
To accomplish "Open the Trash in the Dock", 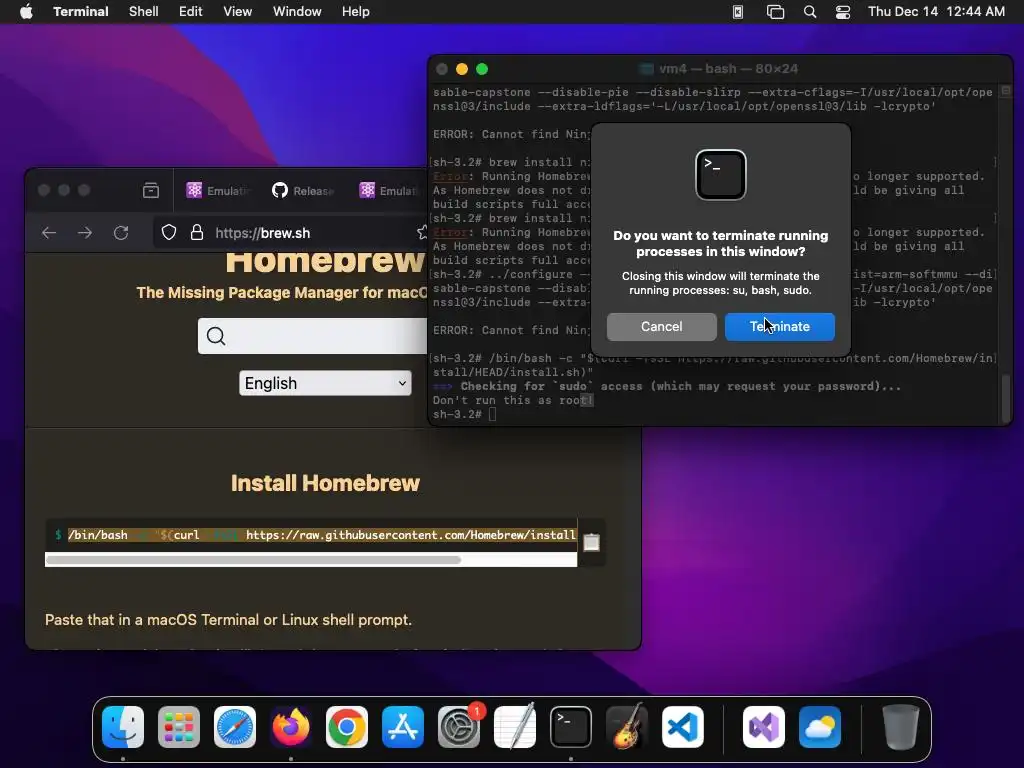I will [x=901, y=727].
